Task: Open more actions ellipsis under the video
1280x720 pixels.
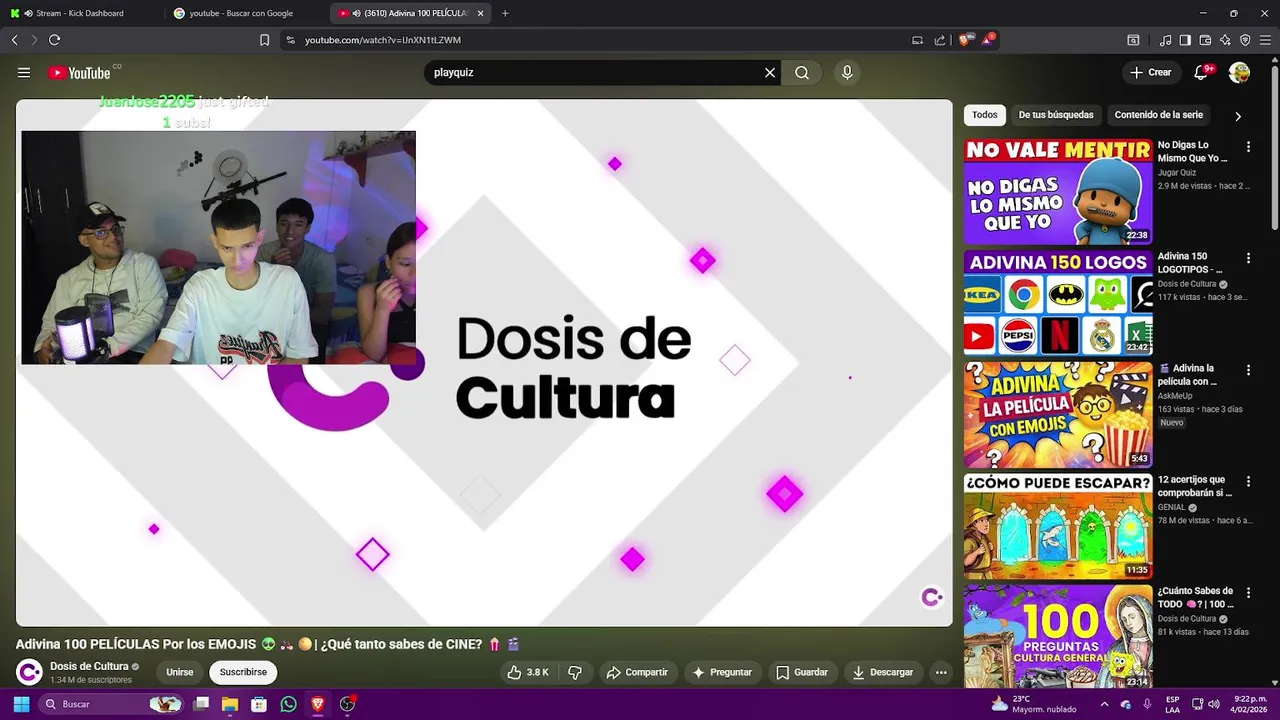Action: [x=941, y=672]
